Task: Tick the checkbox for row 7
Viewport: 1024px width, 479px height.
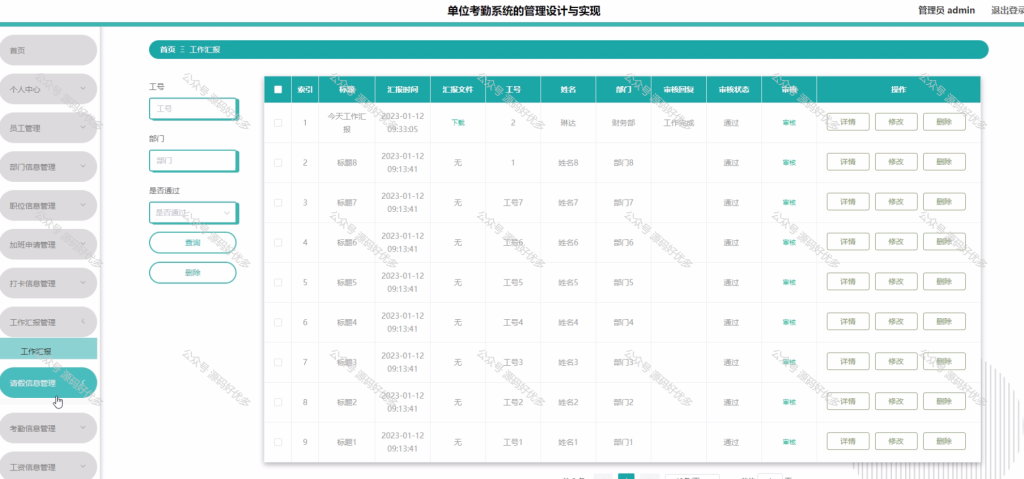Action: click(278, 362)
